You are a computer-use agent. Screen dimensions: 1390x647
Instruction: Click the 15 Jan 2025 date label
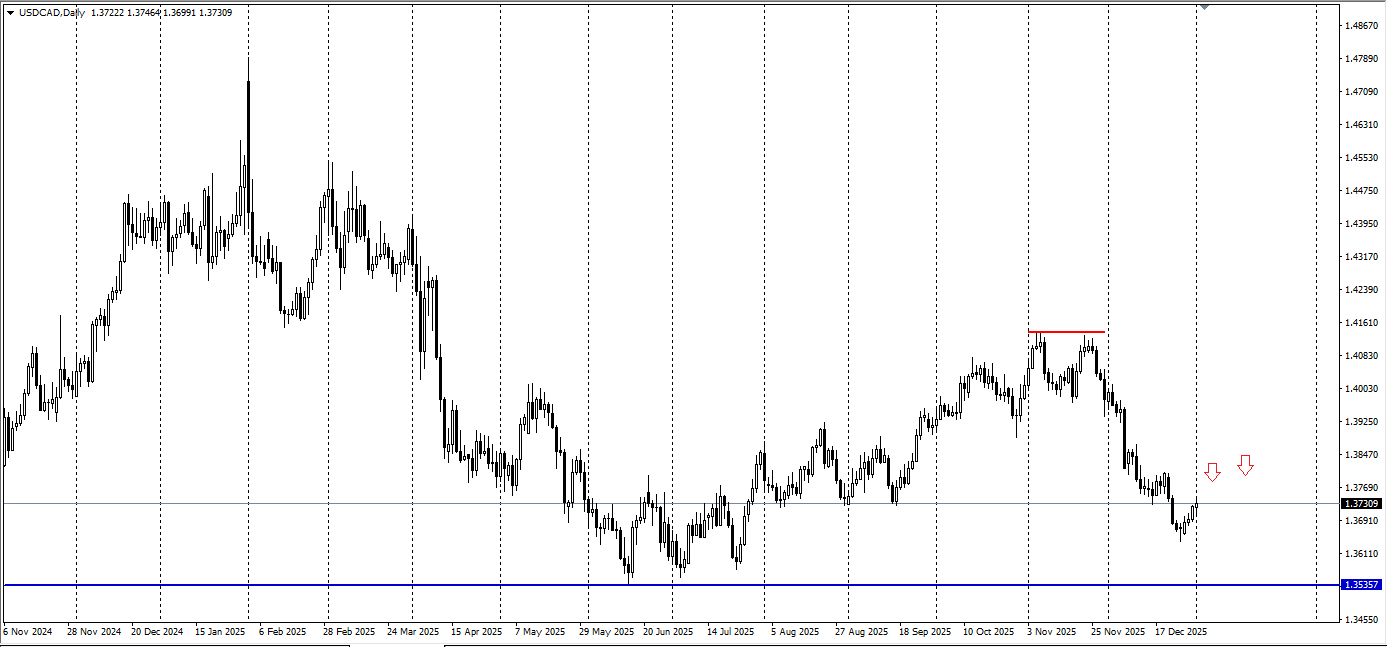tap(220, 632)
